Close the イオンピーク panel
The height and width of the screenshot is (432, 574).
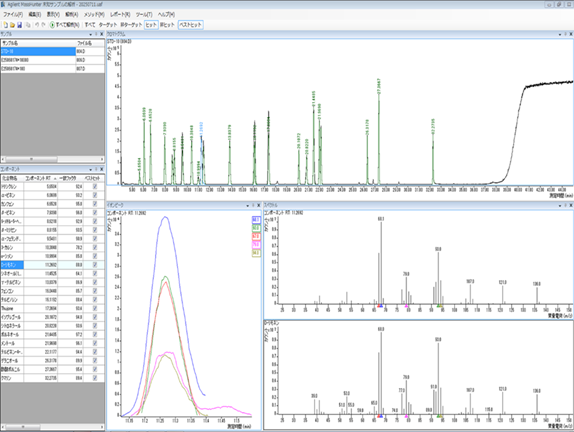coord(258,205)
